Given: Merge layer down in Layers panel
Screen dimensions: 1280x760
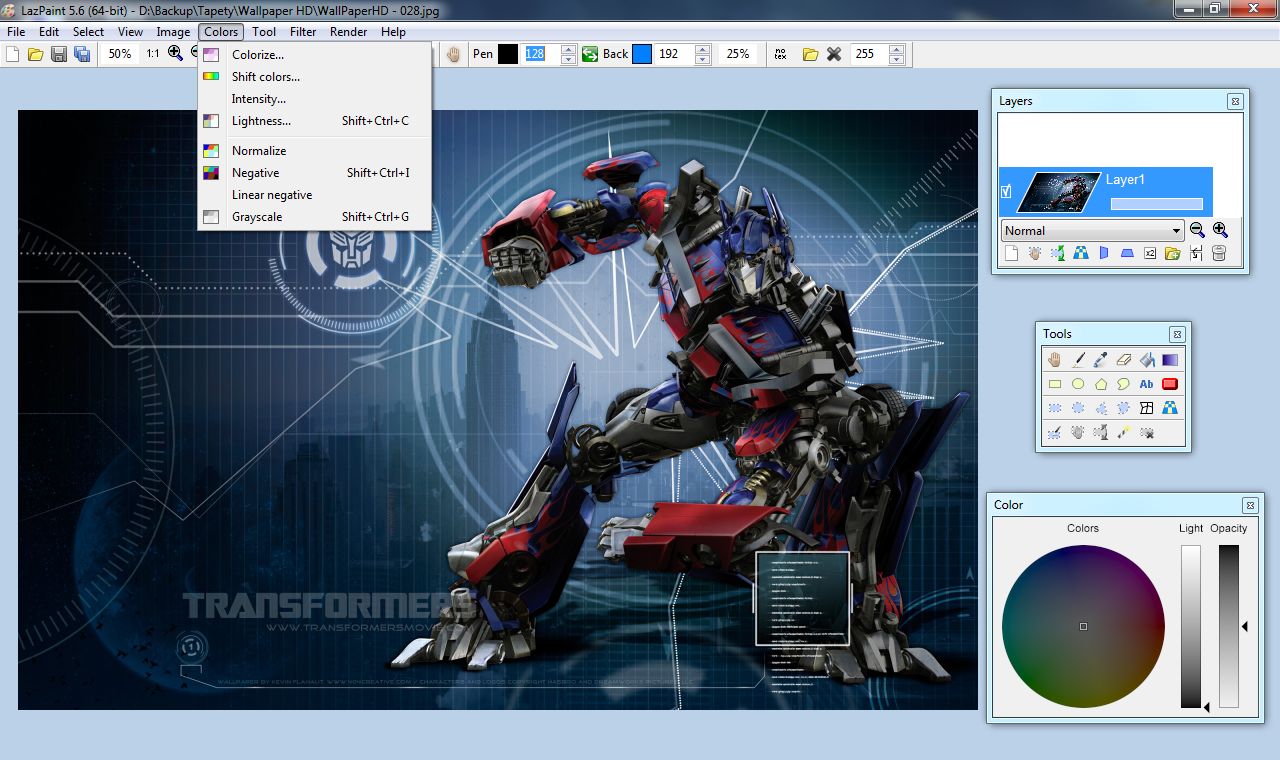Looking at the screenshot, I should point(1195,254).
